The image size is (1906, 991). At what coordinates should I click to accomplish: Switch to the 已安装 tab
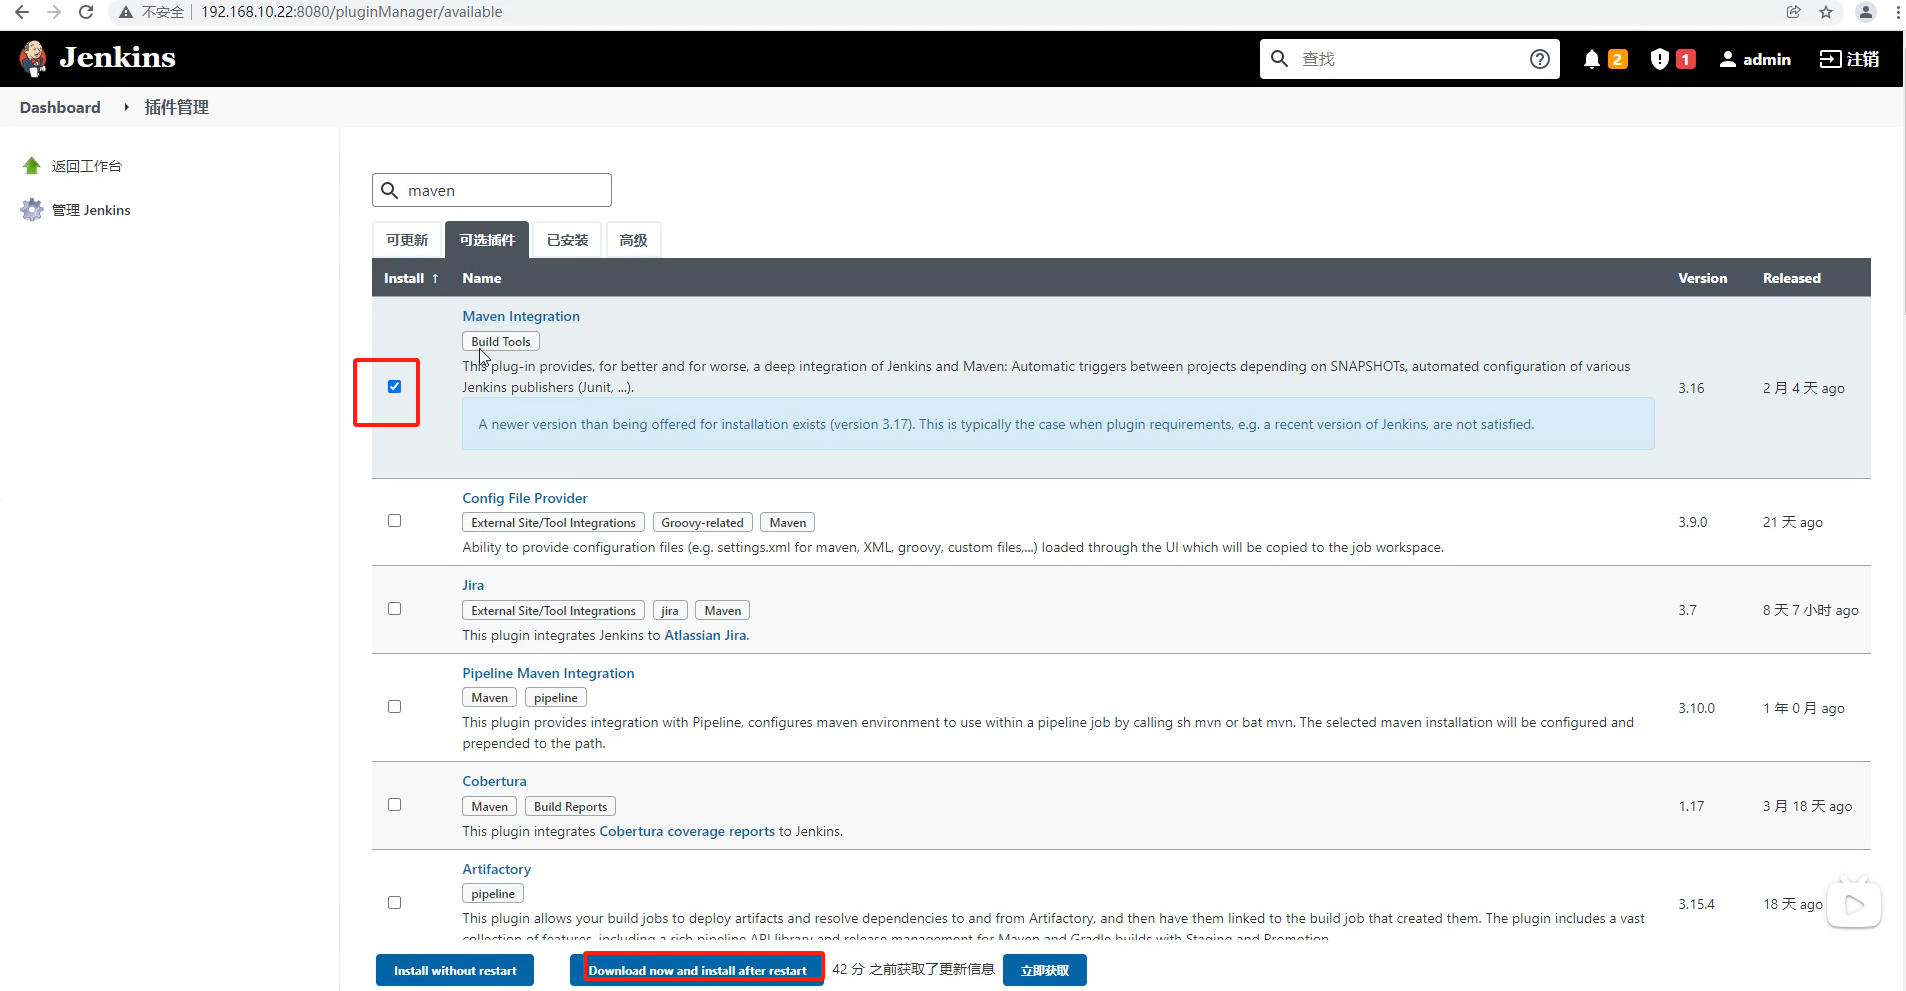point(567,240)
